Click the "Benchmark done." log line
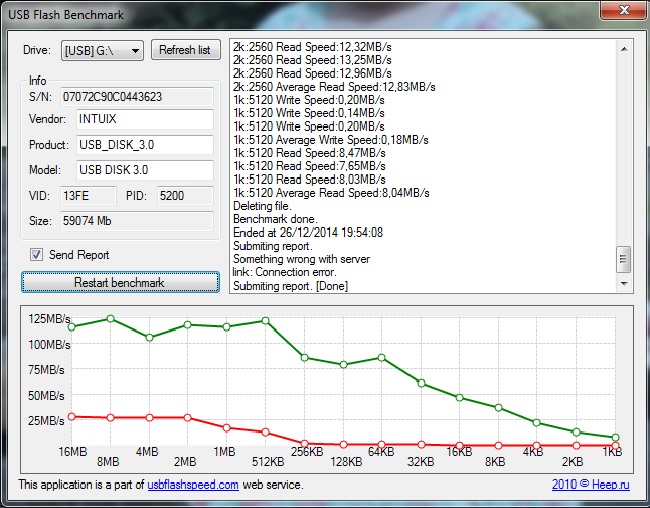Image resolution: width=650 pixels, height=508 pixels. pyautogui.click(x=277, y=218)
